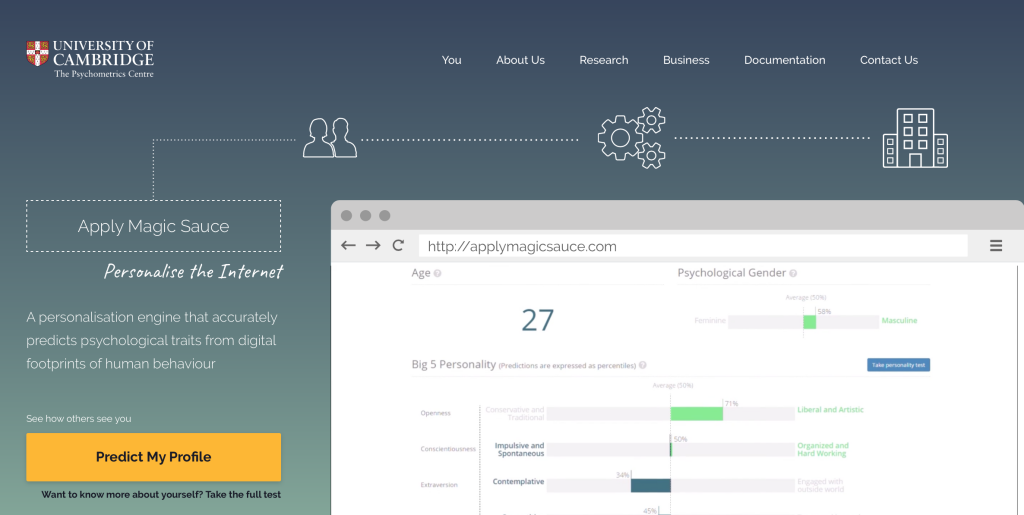Click the Take personality test button
The image size is (1024, 515).
(x=899, y=365)
